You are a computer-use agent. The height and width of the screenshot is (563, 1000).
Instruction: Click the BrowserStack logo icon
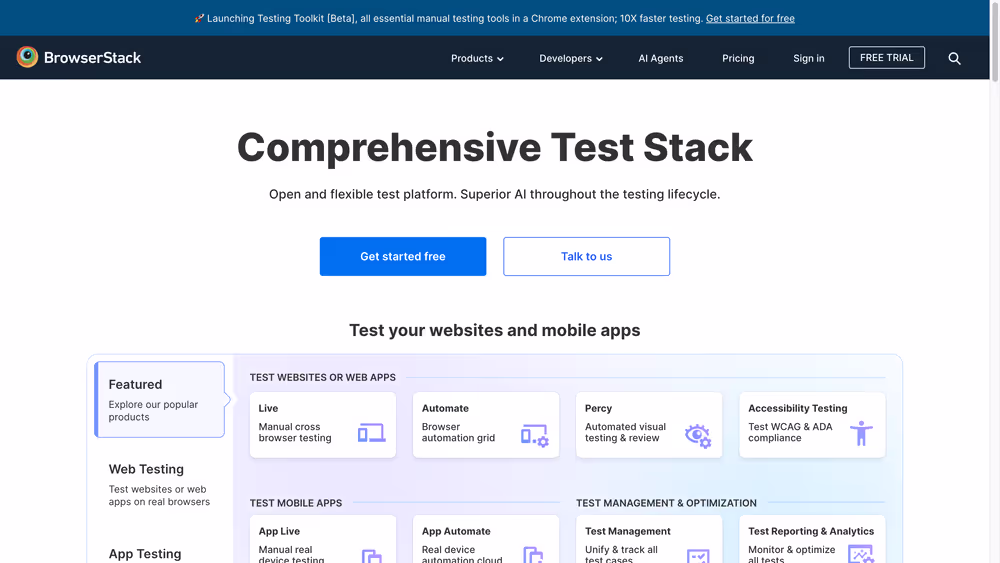[28, 58]
